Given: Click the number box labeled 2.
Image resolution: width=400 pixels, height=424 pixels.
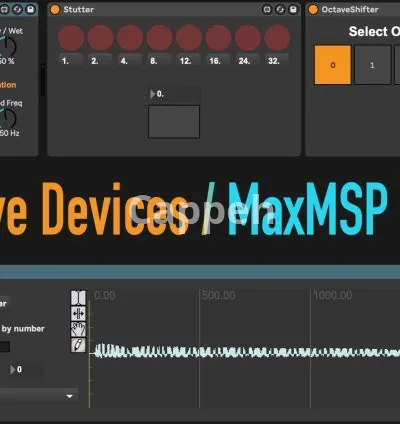Looking at the screenshot, I should coord(100,61).
